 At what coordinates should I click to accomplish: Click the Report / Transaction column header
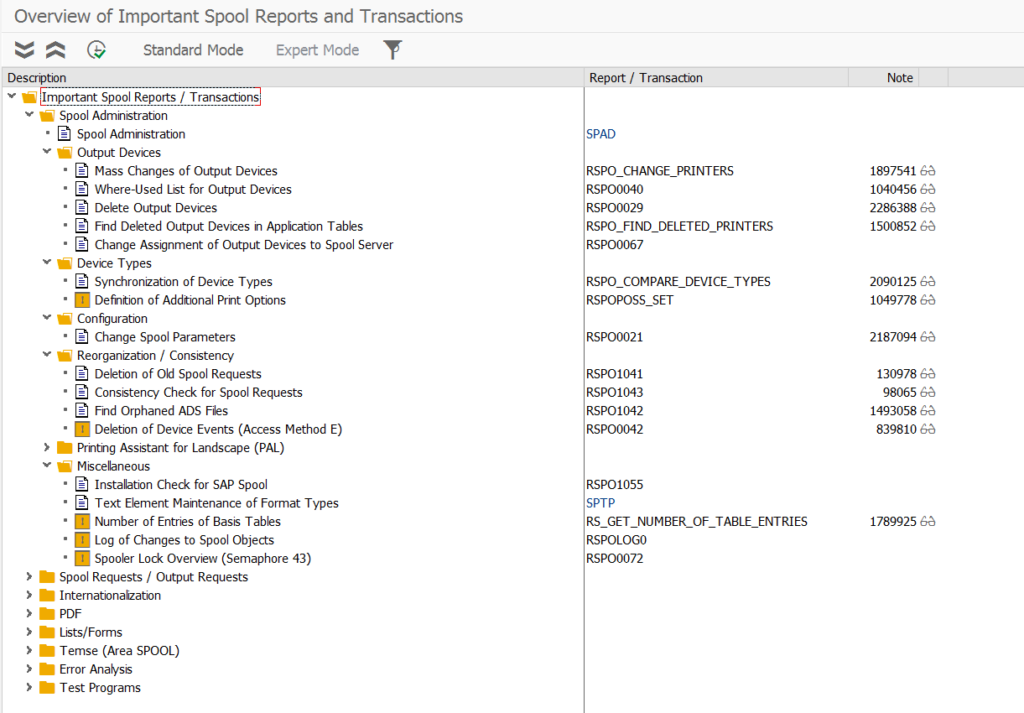point(646,78)
